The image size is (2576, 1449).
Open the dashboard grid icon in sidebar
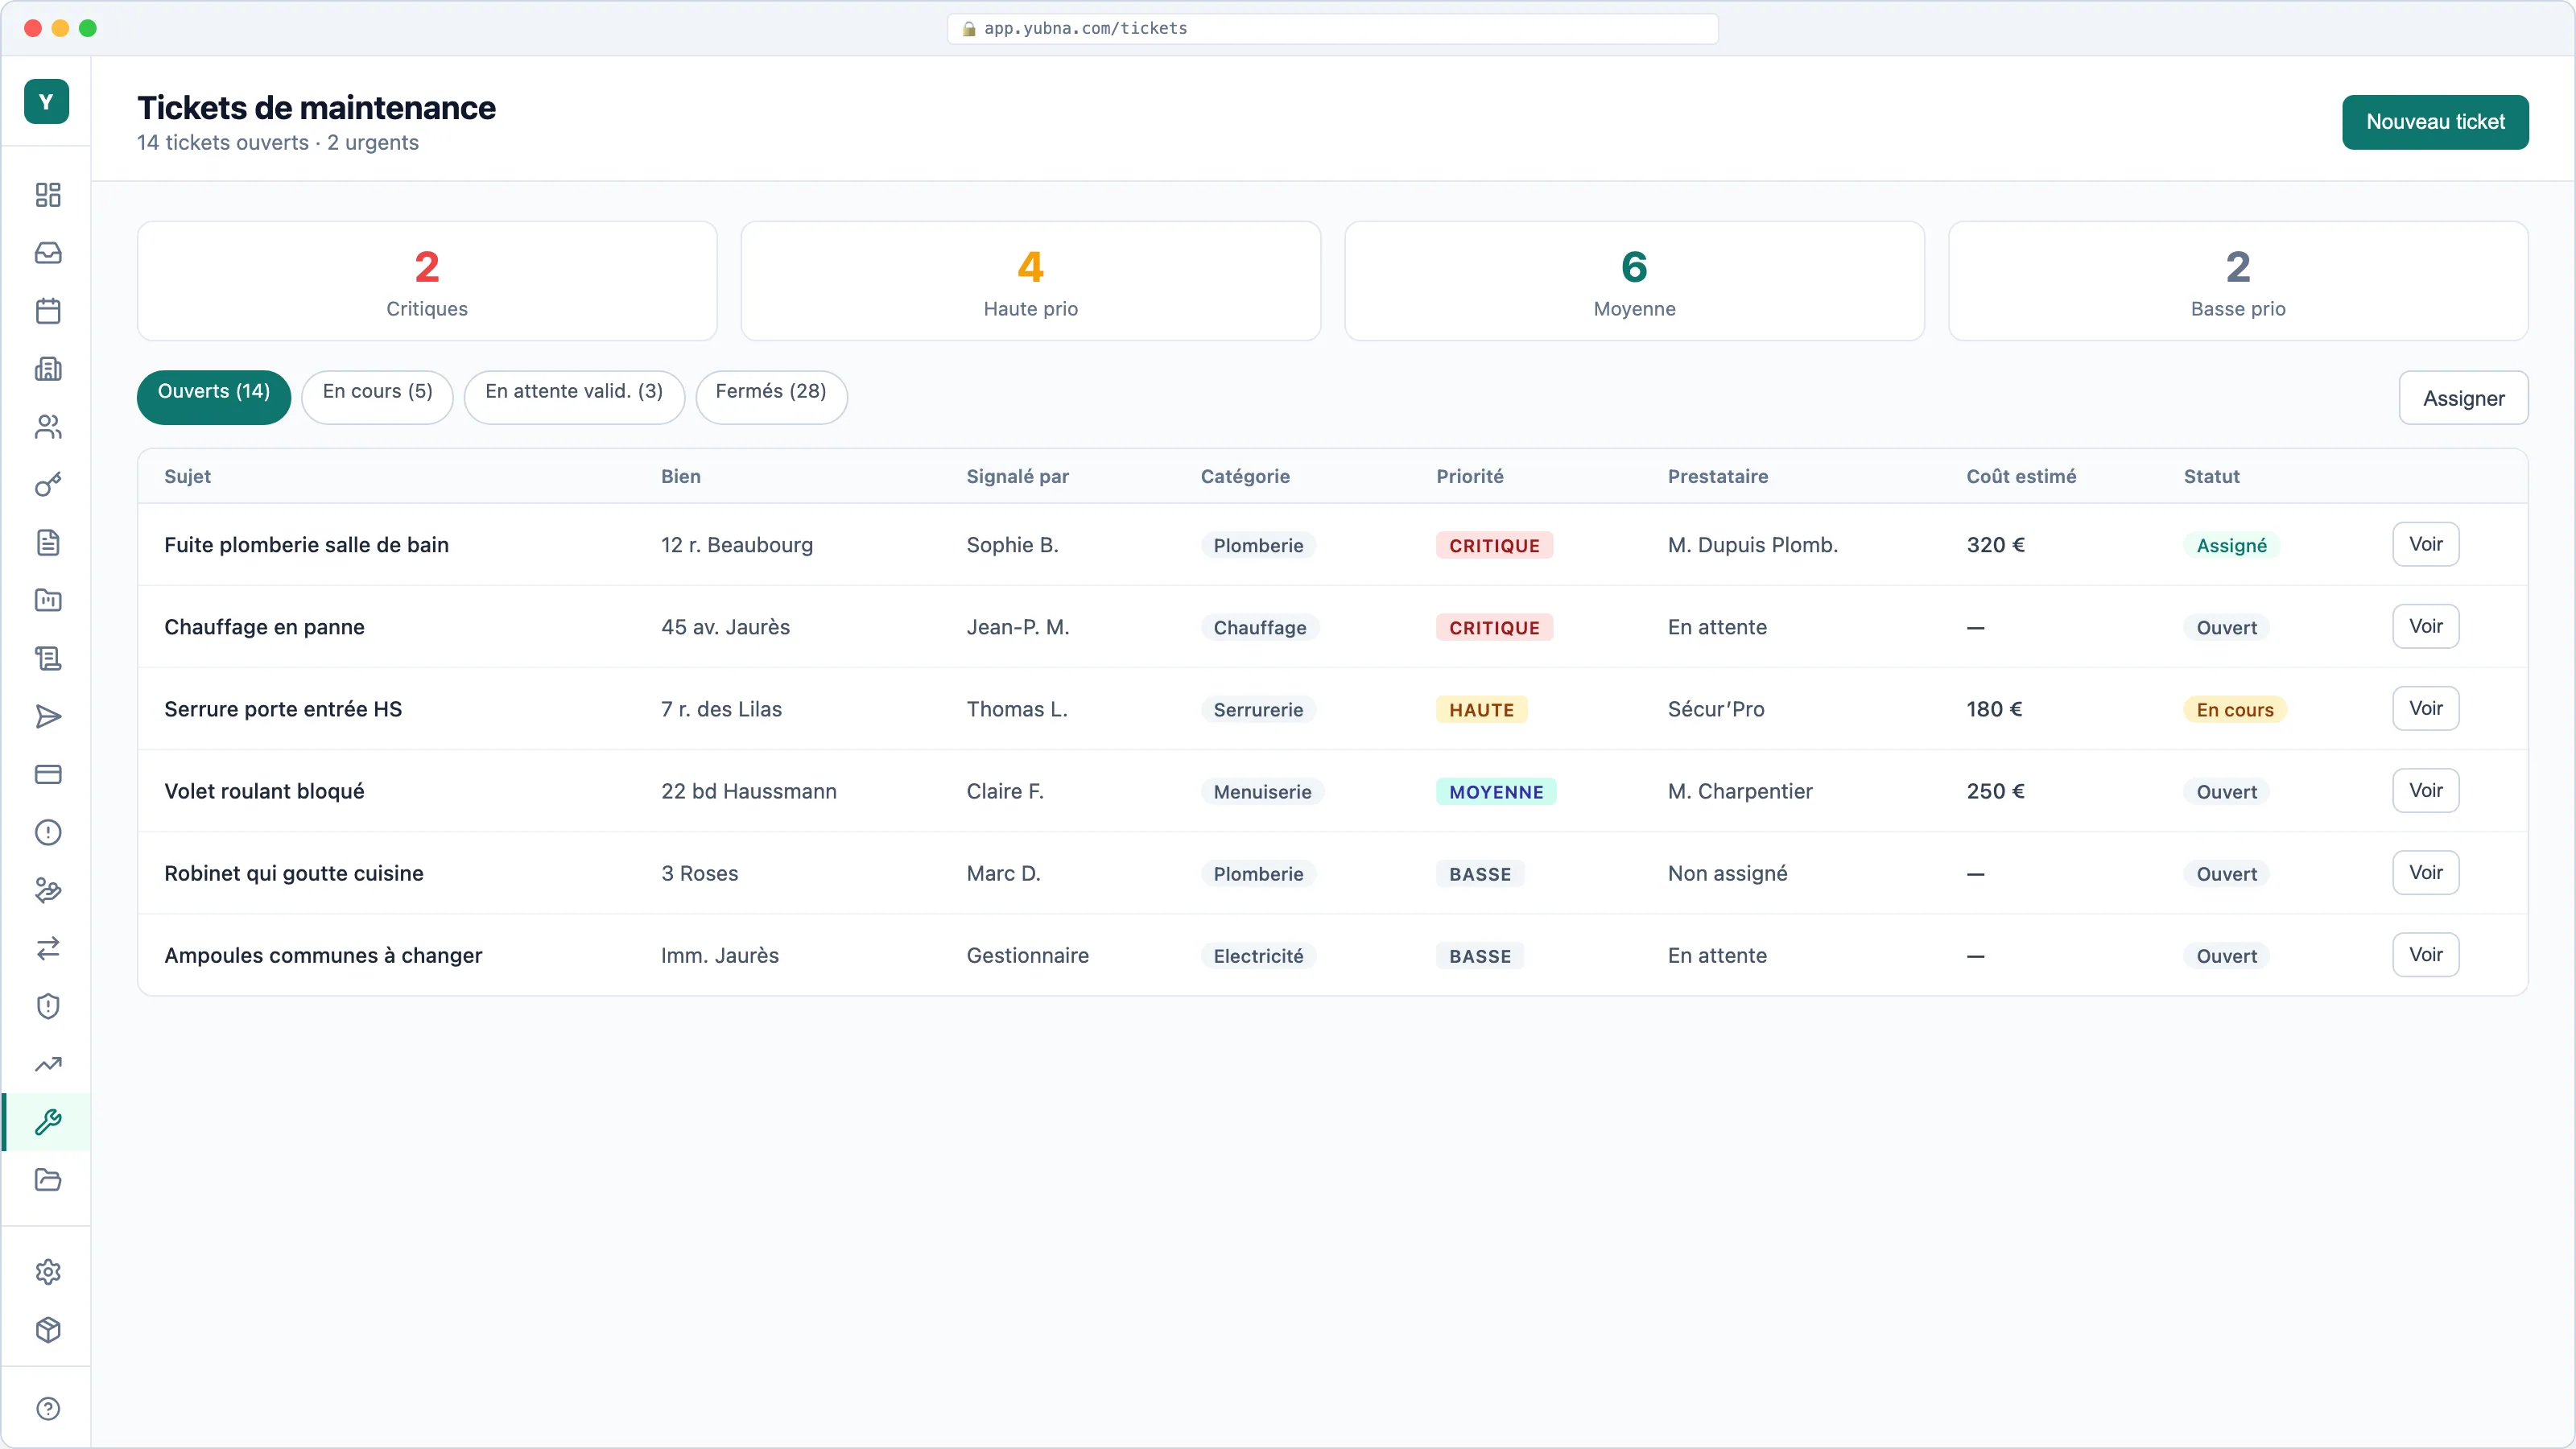coord(48,195)
